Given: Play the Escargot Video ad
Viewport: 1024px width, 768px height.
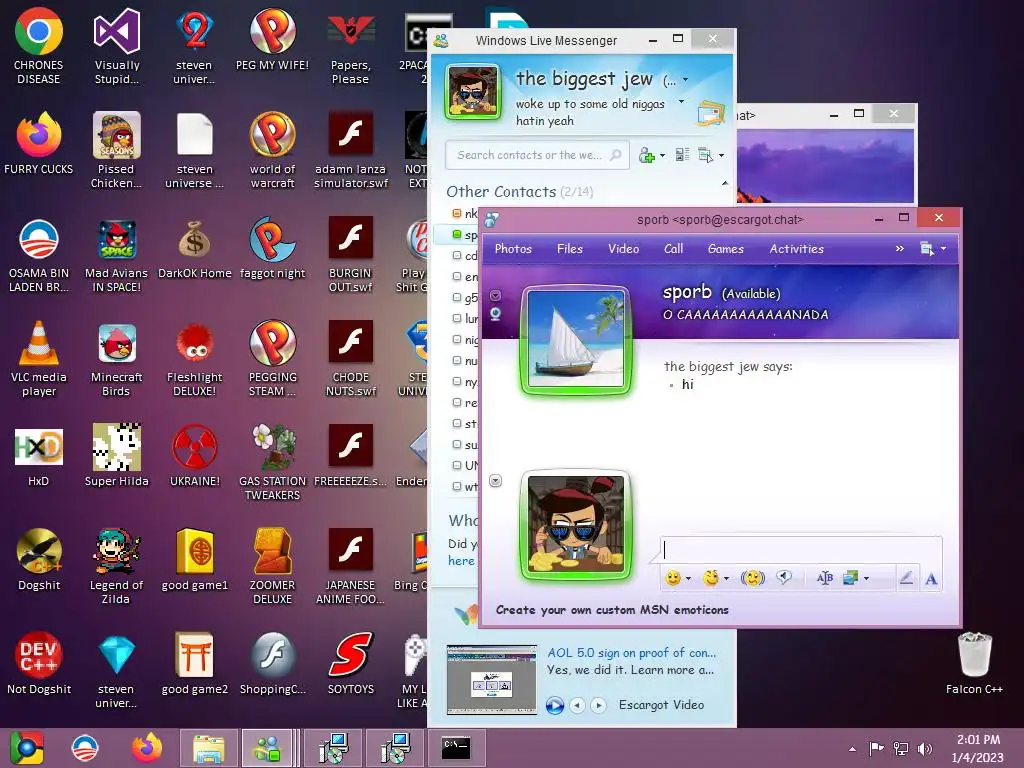Looking at the screenshot, I should coord(554,705).
